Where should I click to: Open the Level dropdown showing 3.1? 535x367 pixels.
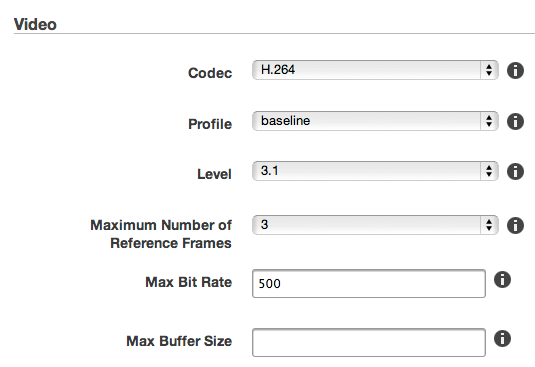click(x=375, y=171)
